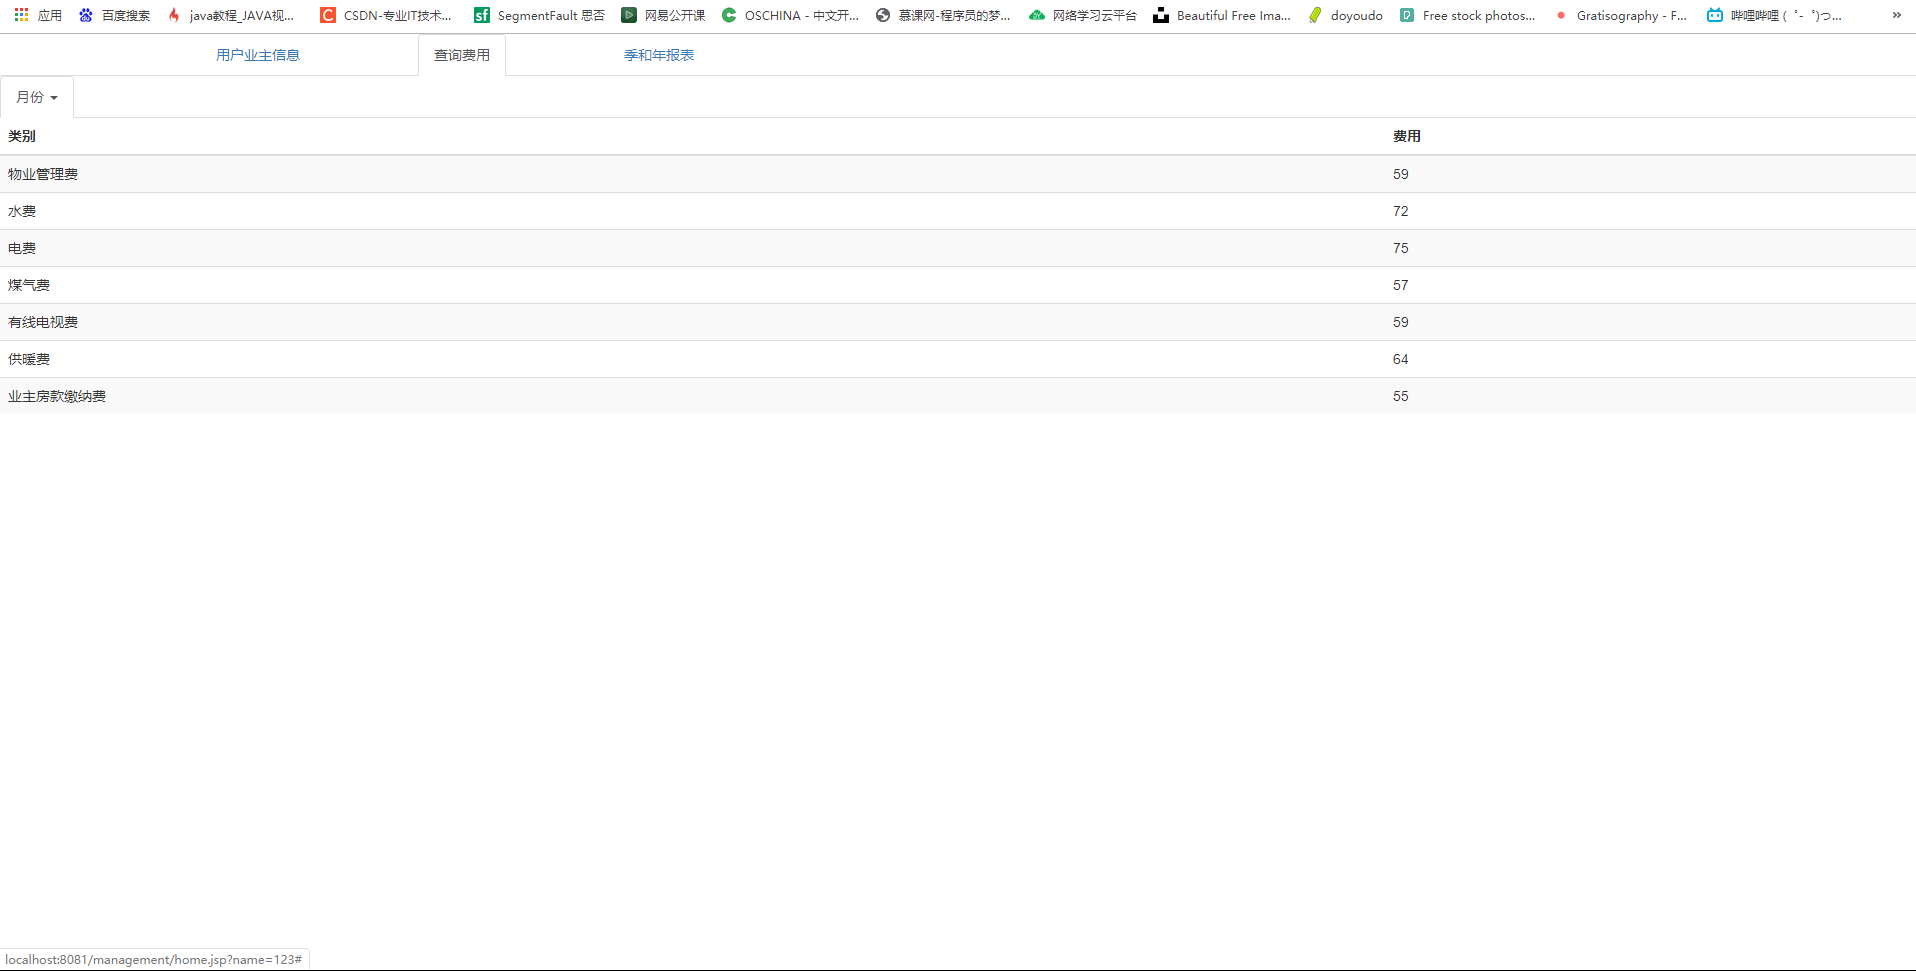Switch to the 用户业主信息 tab

tap(256, 54)
